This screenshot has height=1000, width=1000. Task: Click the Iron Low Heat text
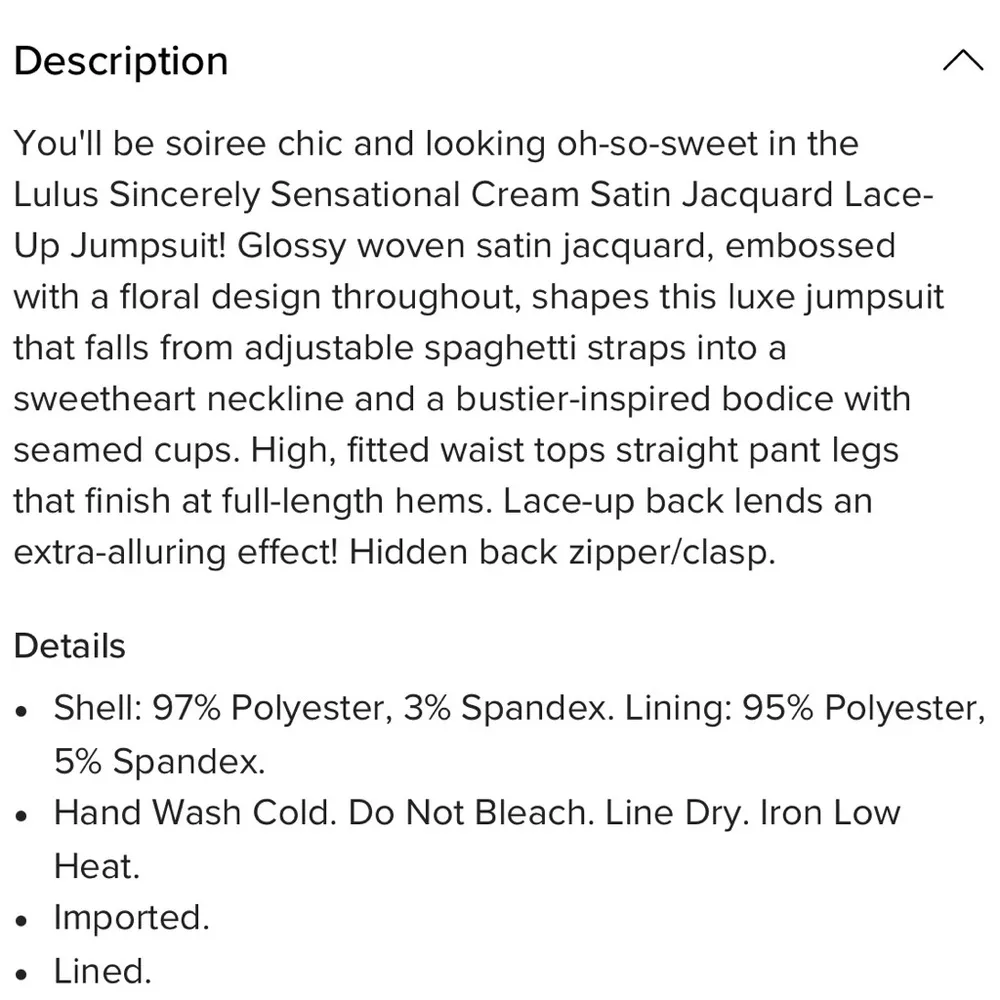tap(830, 812)
